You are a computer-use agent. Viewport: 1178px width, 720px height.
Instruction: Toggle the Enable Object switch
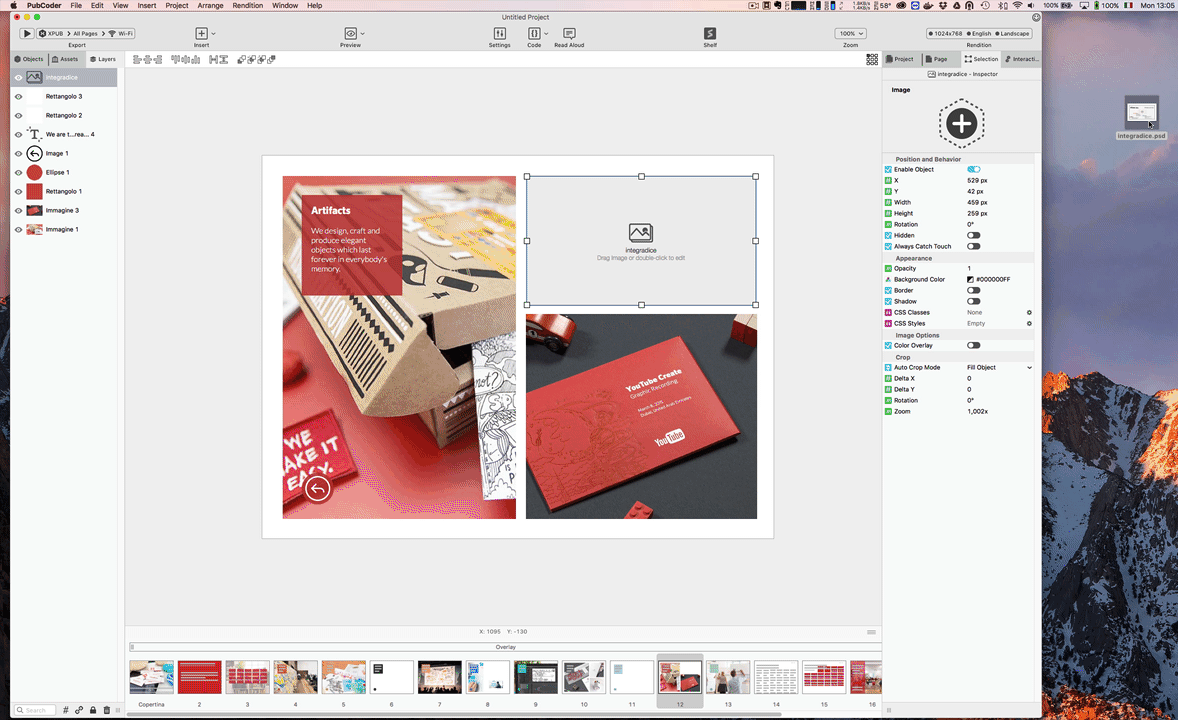pos(973,170)
